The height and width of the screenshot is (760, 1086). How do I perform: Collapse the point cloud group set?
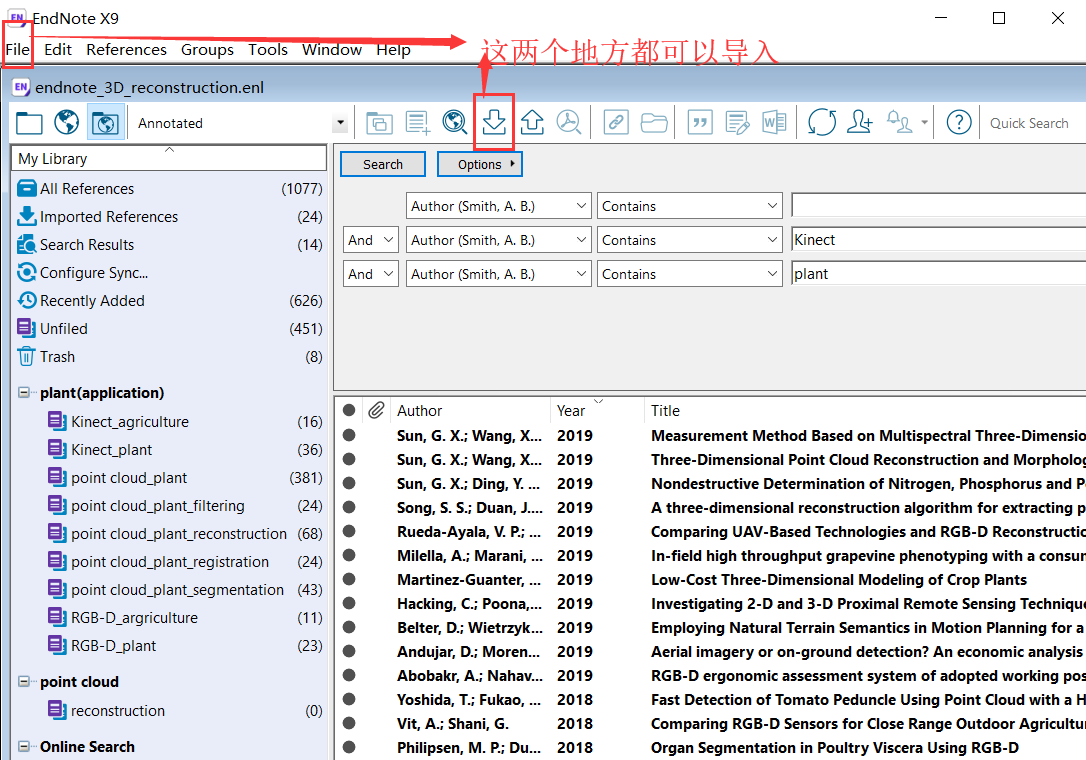click(24, 682)
